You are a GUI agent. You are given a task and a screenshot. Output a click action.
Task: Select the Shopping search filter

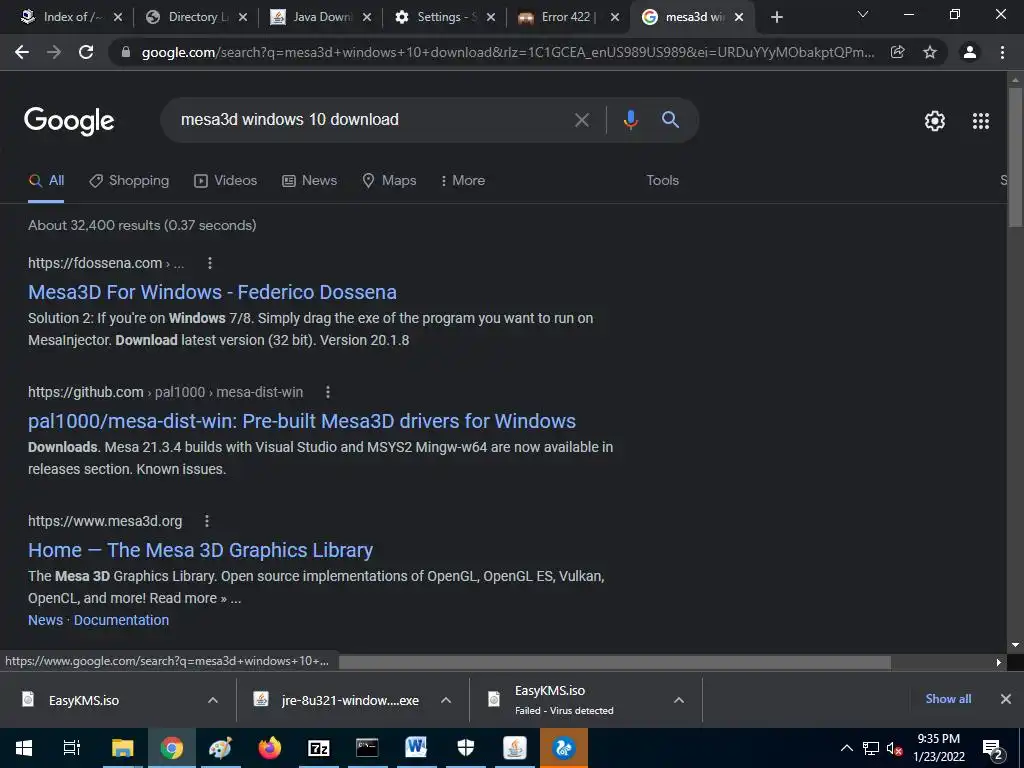[x=129, y=181]
